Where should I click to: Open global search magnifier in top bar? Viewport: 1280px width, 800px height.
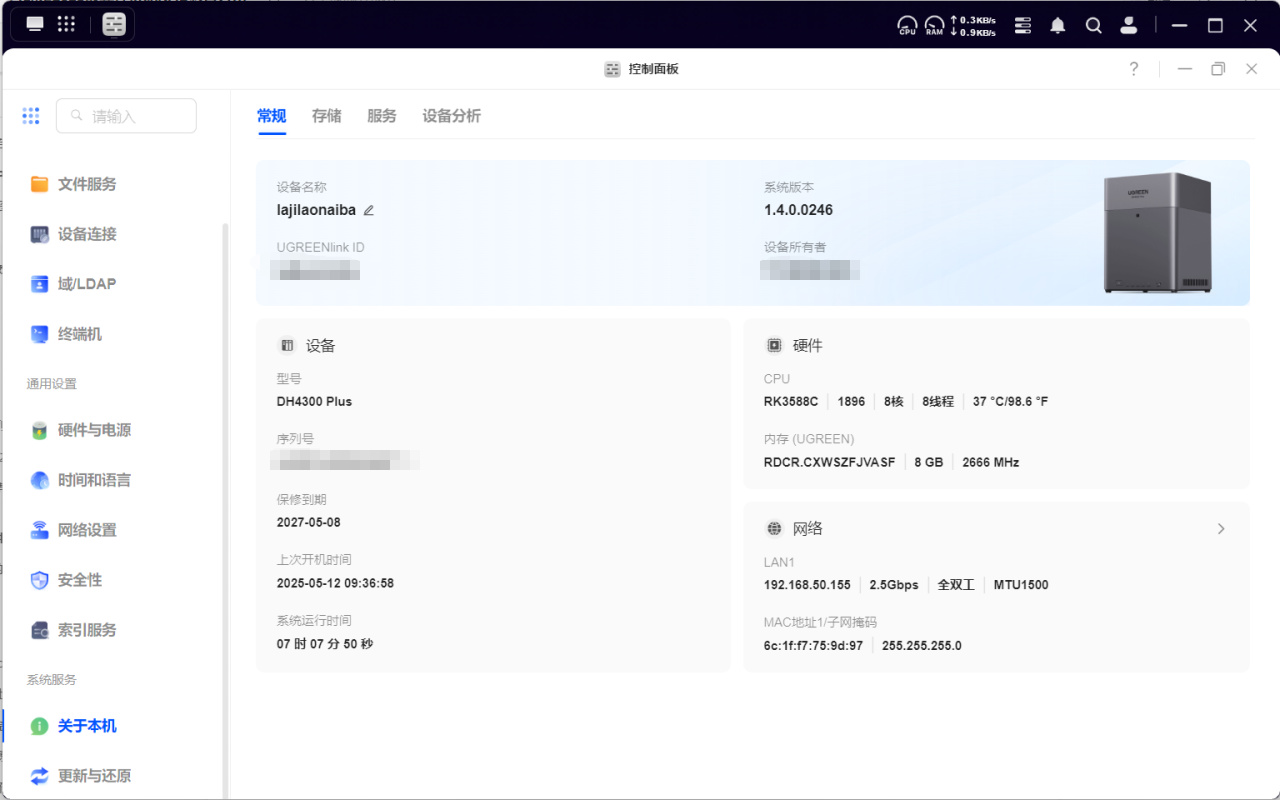1094,25
